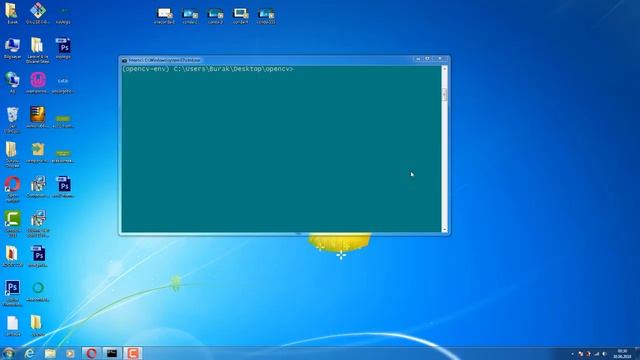Select the 'conda3' recording shortcut on desktop
640x360 pixels.
[216, 16]
